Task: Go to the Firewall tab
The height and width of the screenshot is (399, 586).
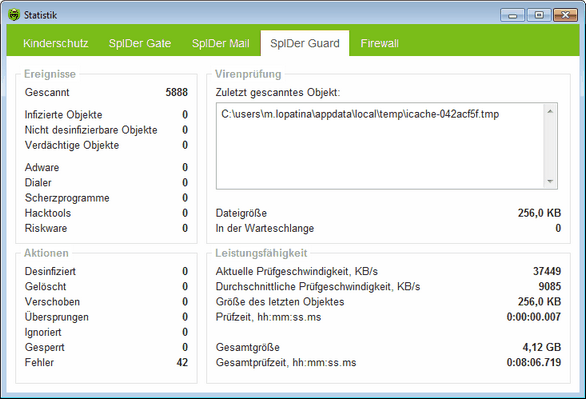Action: tap(380, 43)
